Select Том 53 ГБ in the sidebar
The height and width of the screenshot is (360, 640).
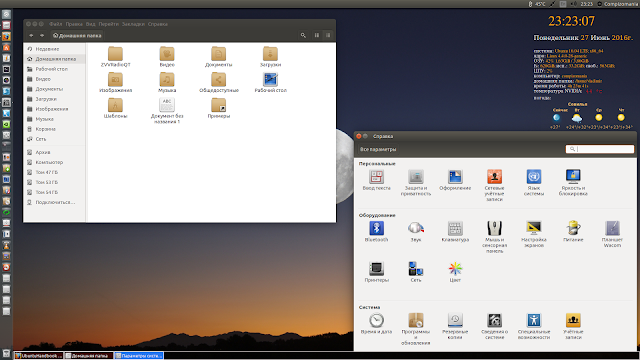(x=55, y=182)
